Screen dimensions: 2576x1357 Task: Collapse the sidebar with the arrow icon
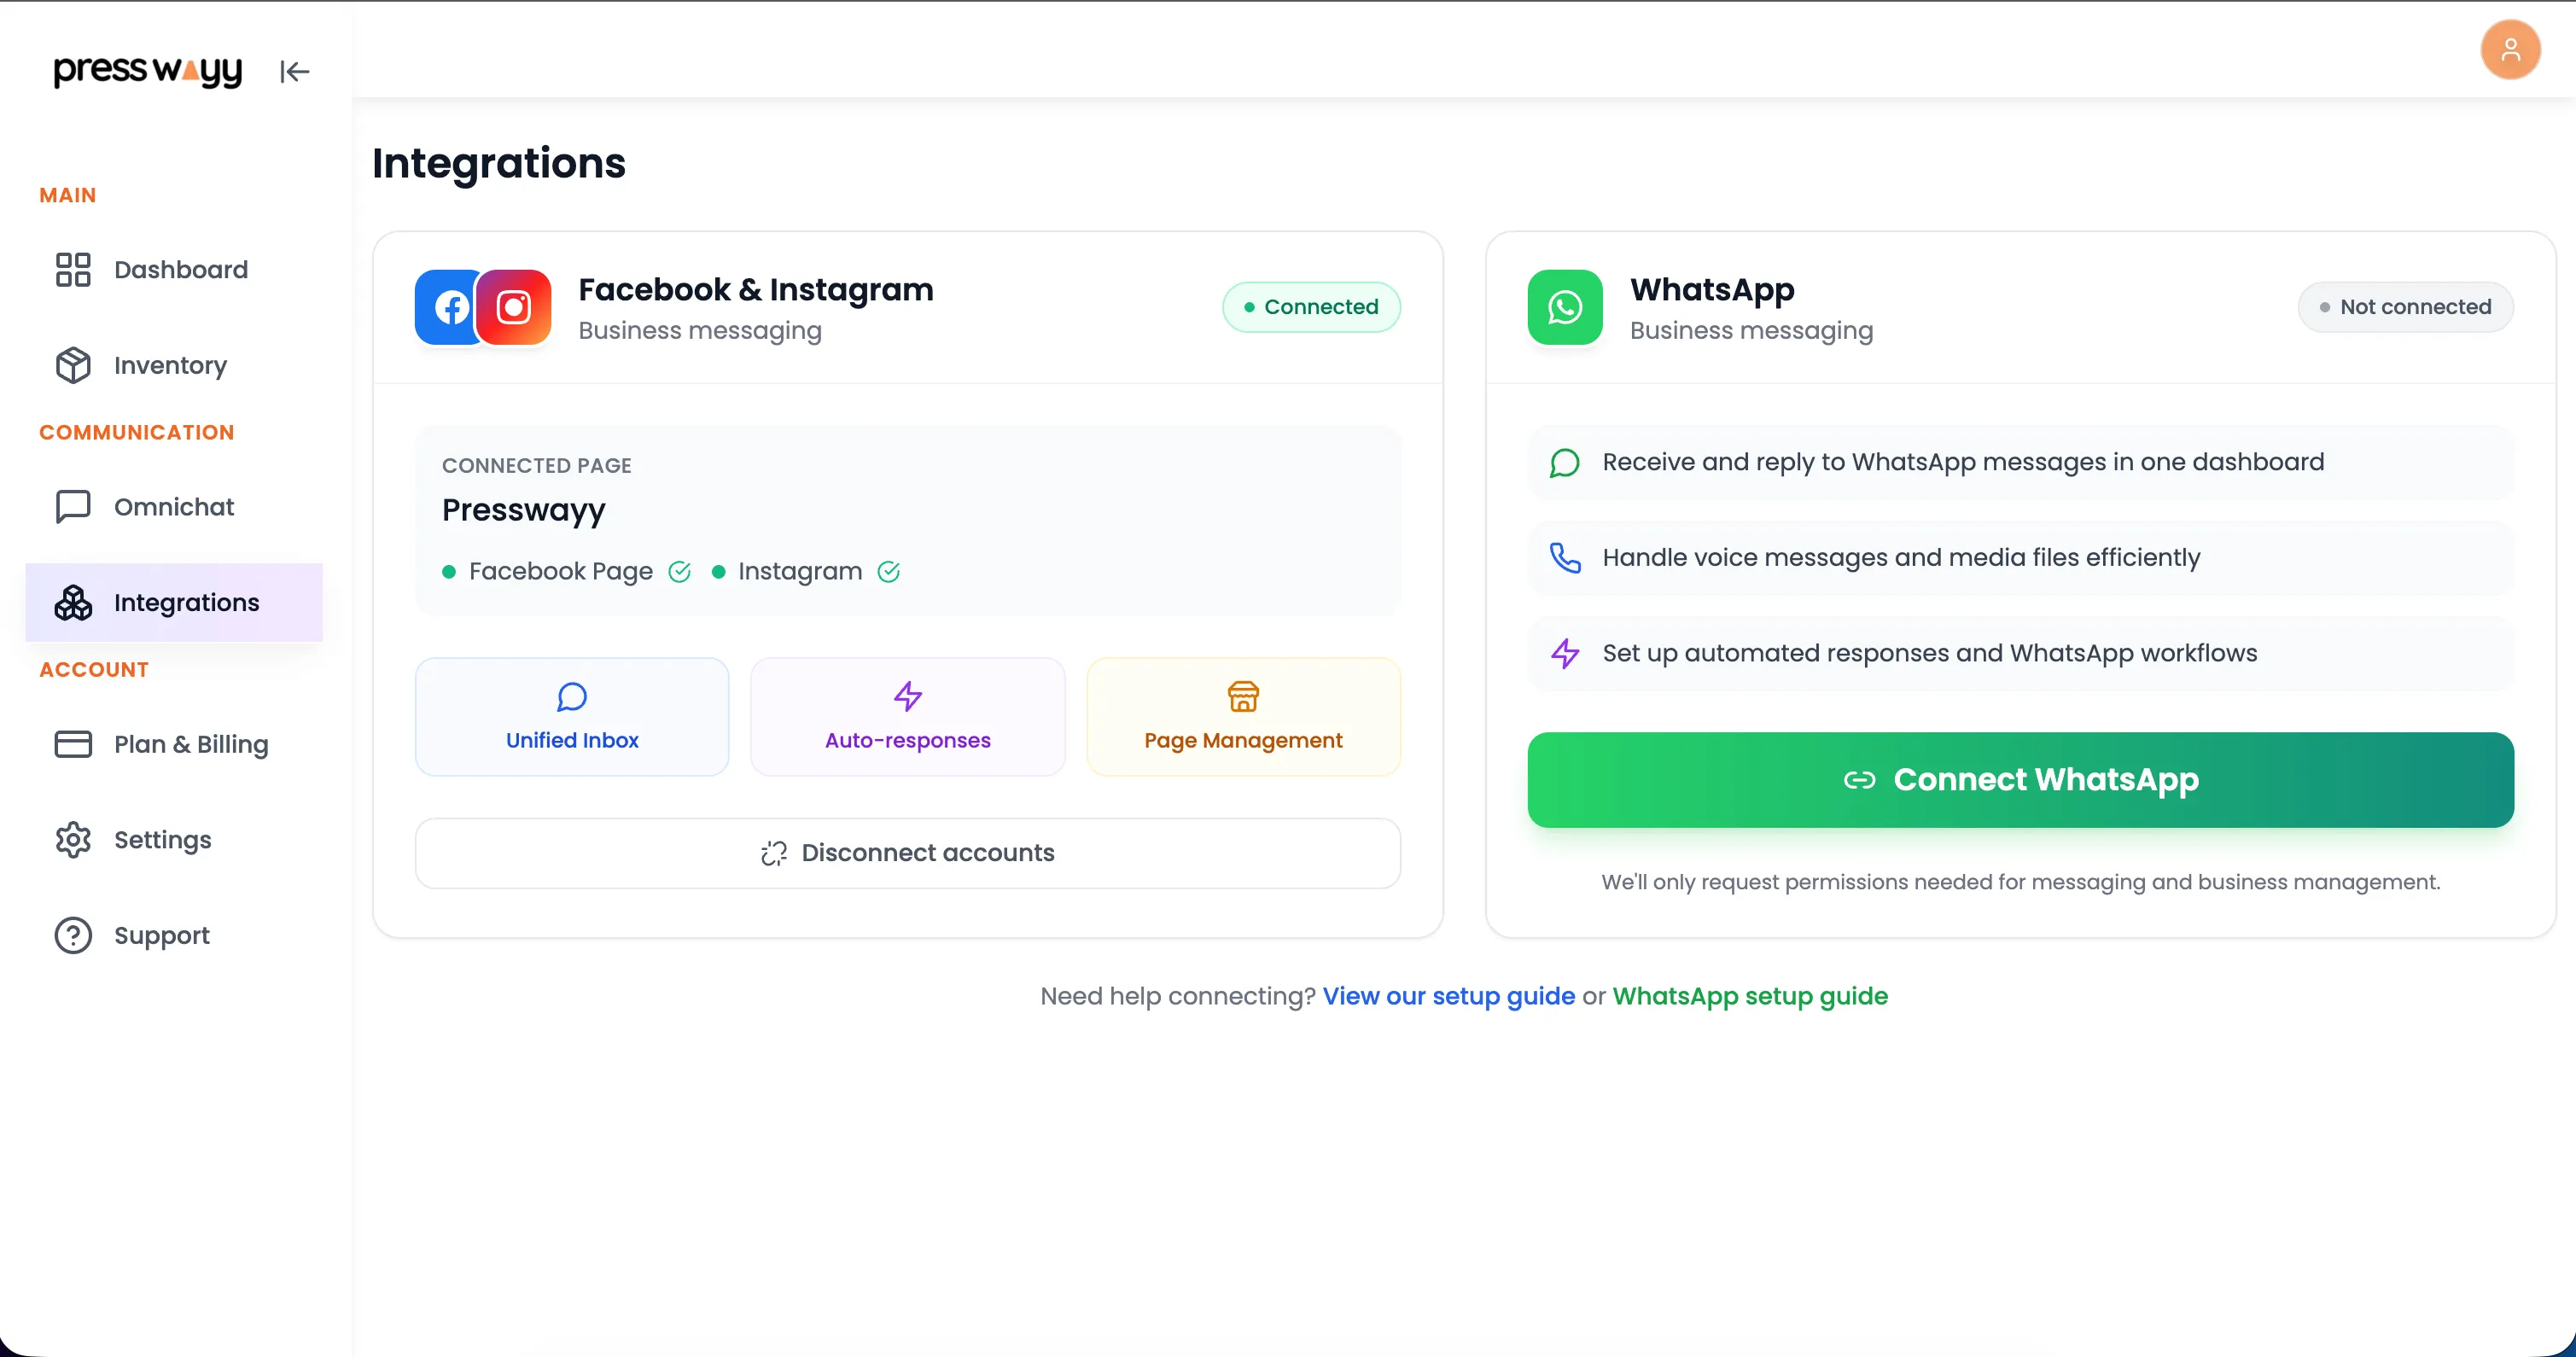pyautogui.click(x=294, y=71)
